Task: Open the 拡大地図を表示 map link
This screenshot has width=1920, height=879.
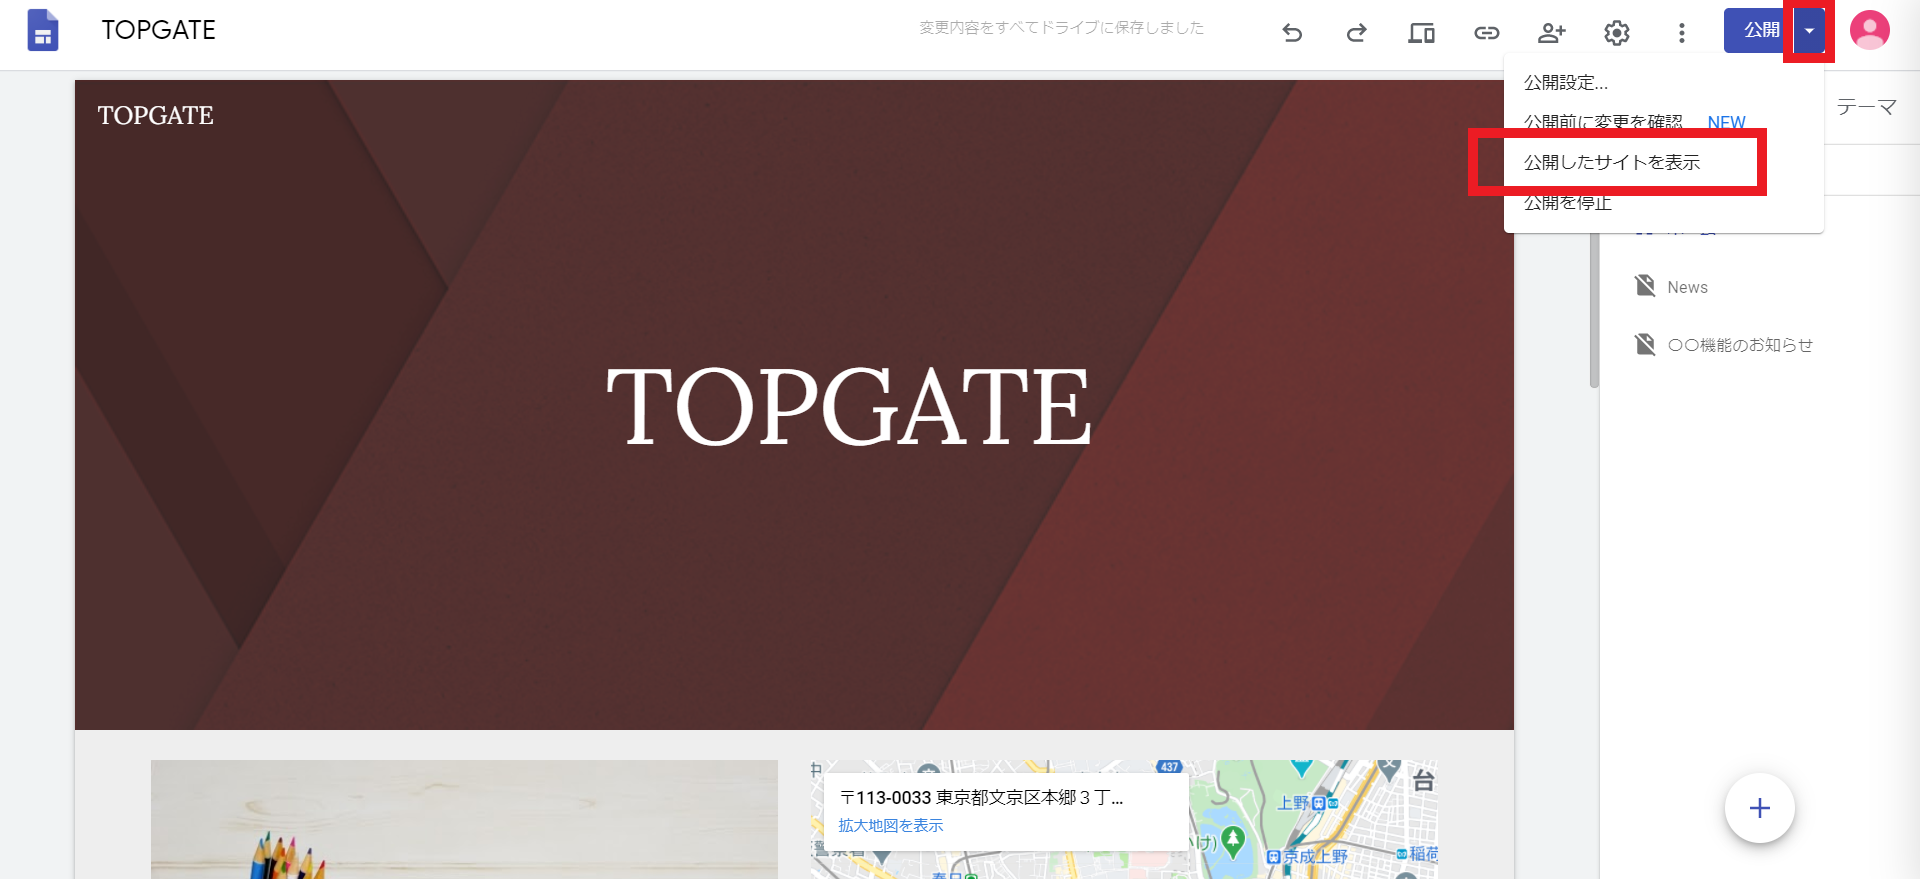Action: tap(890, 825)
